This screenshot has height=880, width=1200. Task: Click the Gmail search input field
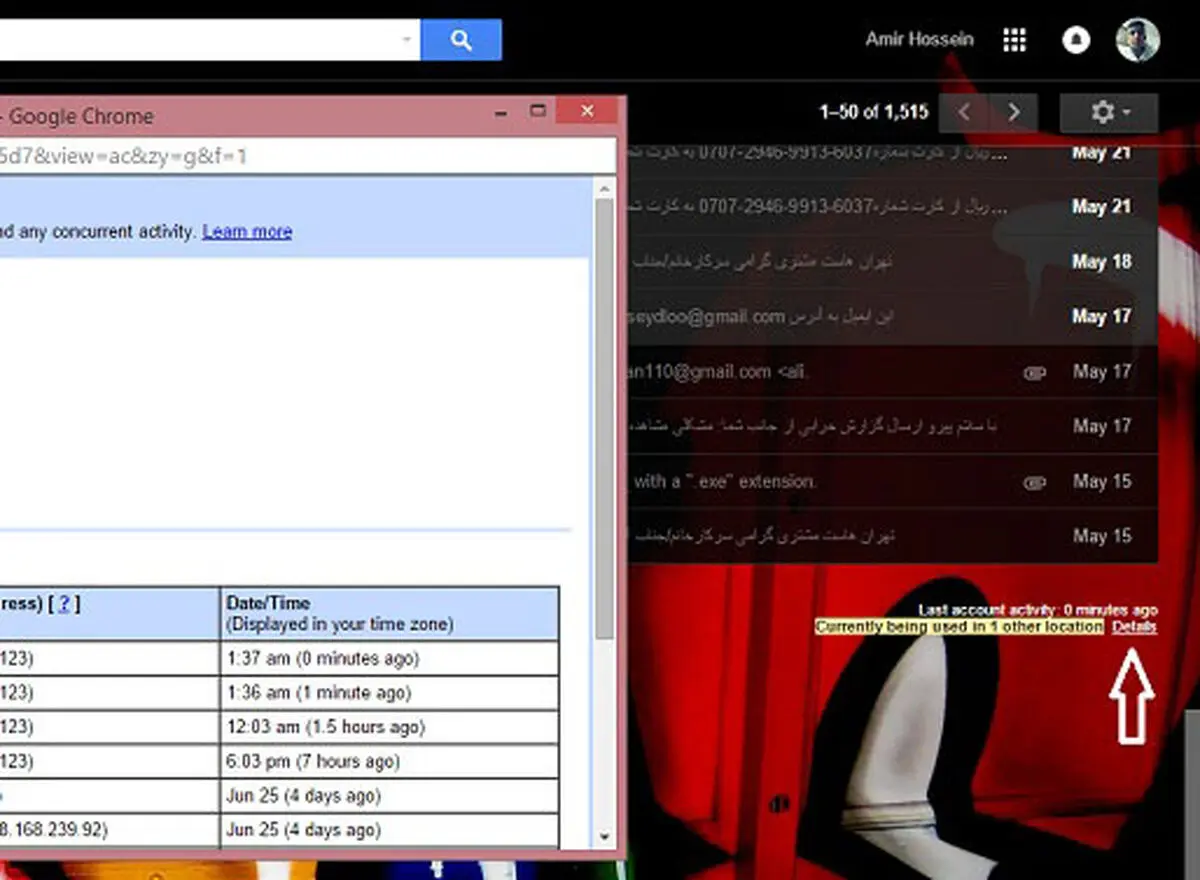click(198, 40)
